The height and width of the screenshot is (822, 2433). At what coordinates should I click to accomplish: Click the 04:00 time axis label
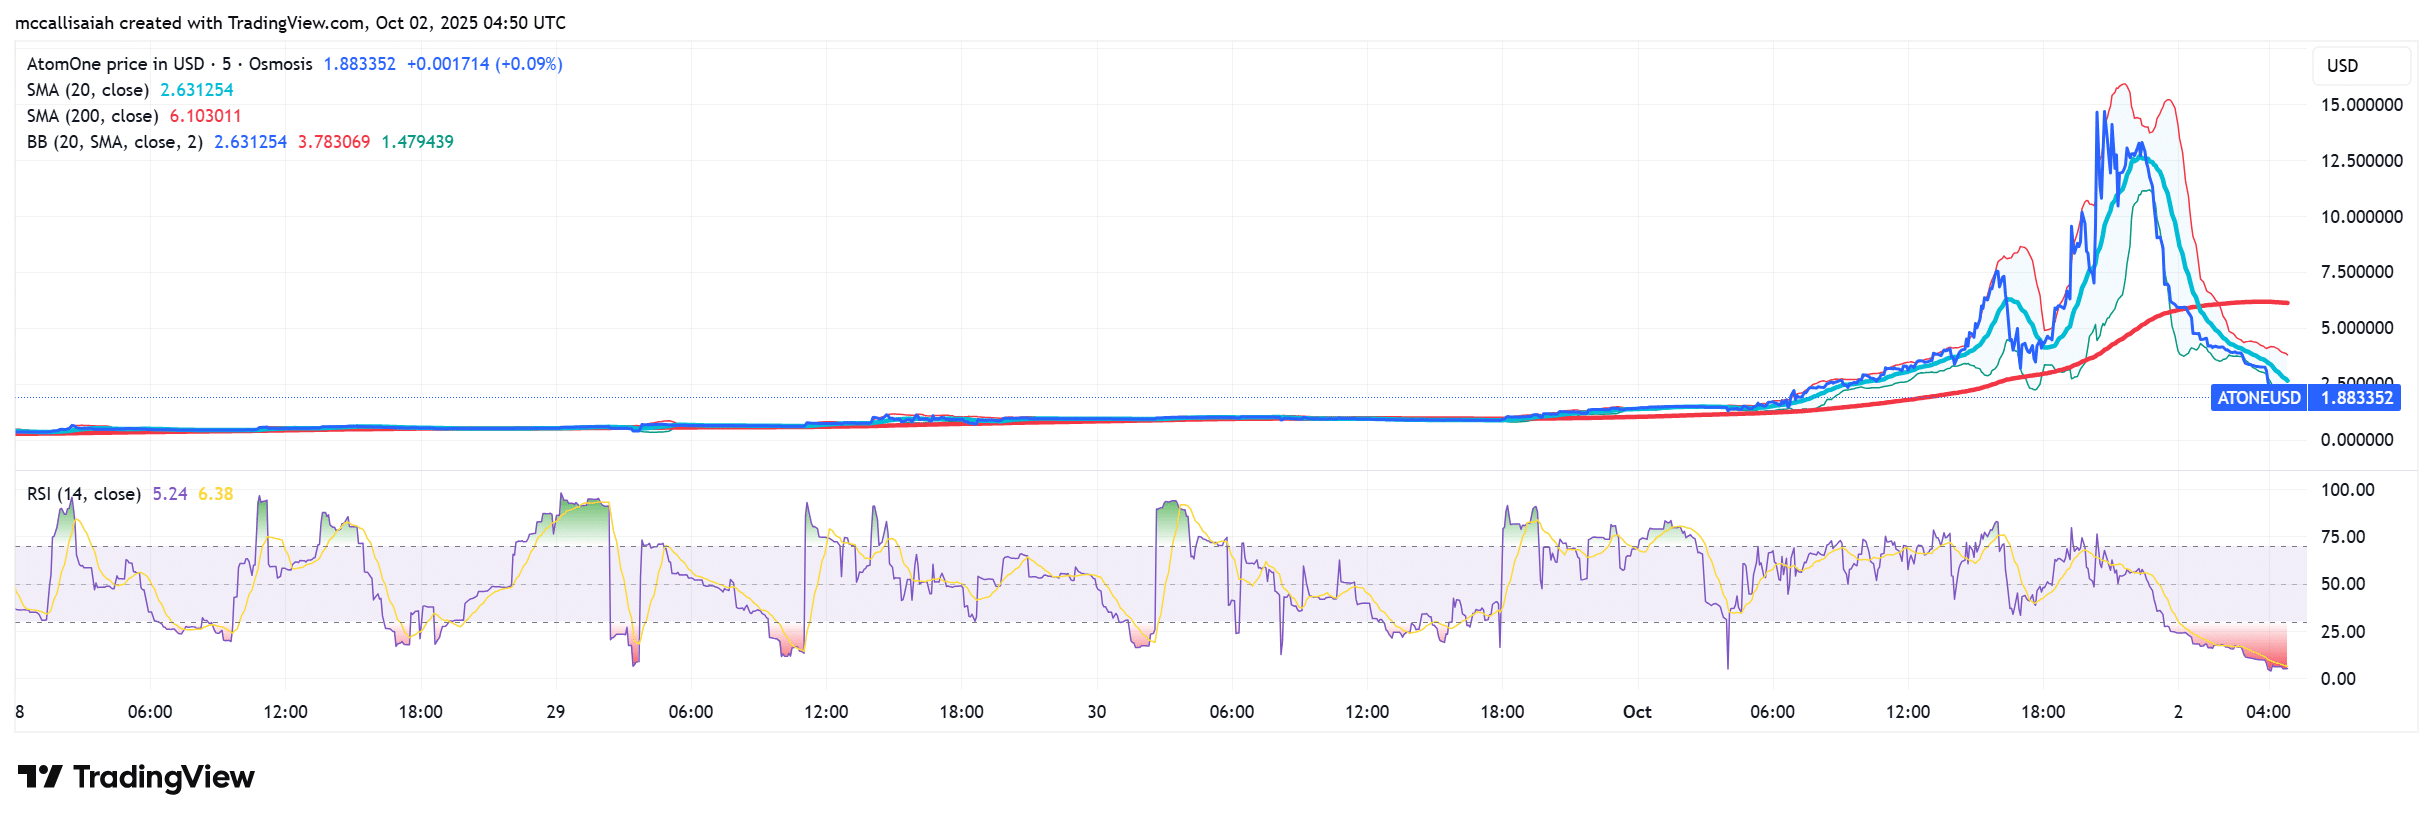point(2267,712)
